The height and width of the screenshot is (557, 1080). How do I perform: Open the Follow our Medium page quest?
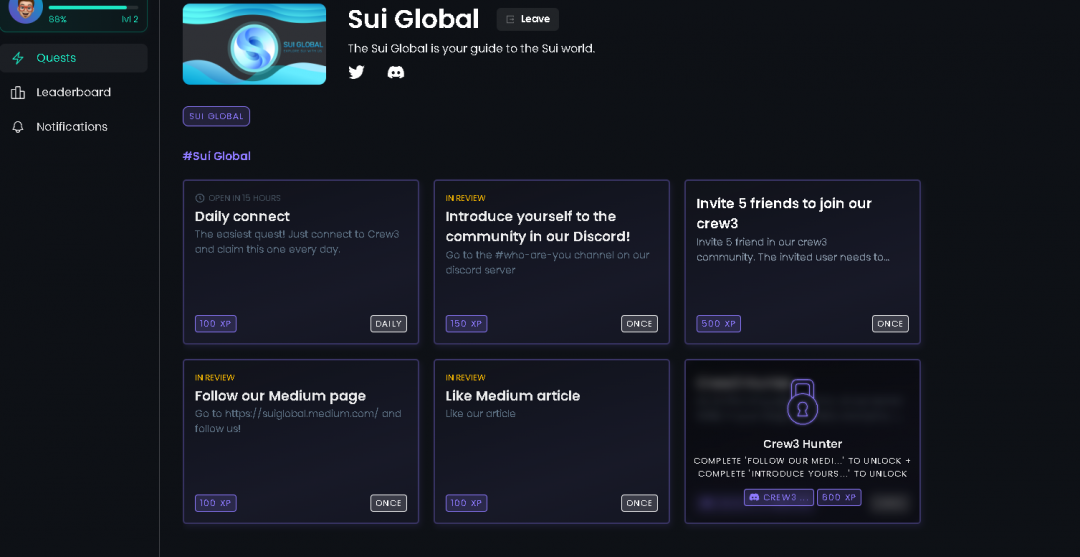click(300, 441)
